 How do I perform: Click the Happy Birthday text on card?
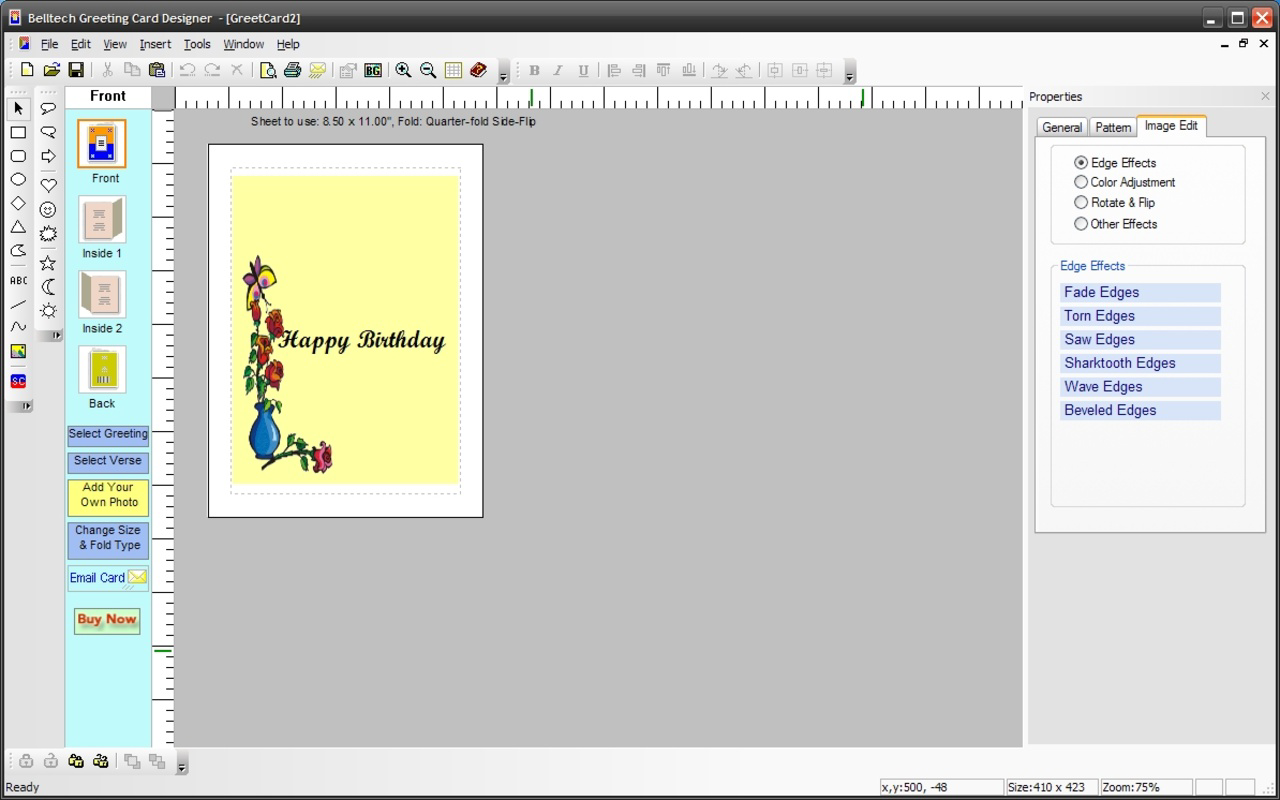362,340
